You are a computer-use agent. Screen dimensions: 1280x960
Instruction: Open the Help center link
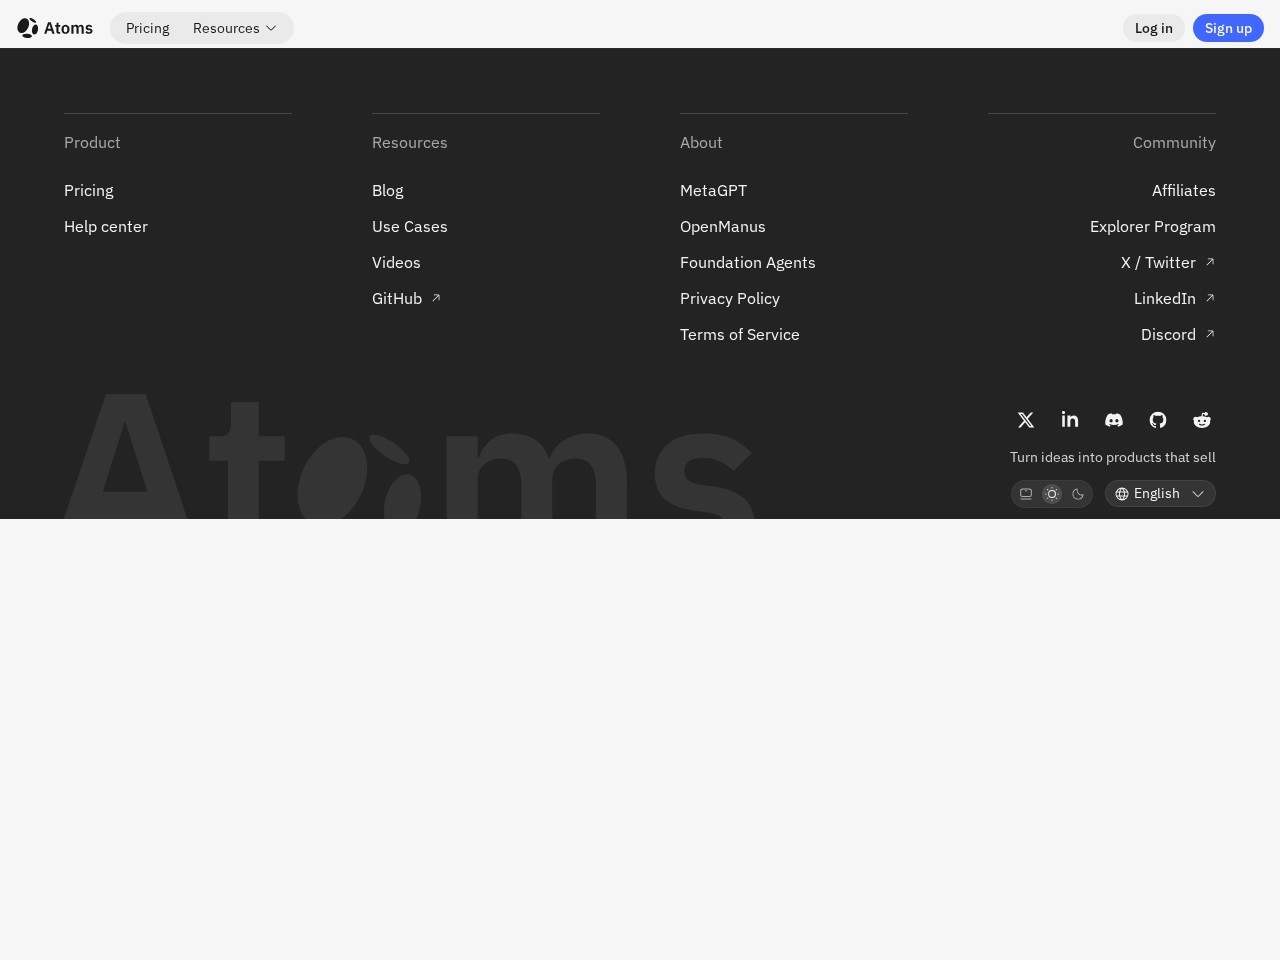click(106, 226)
